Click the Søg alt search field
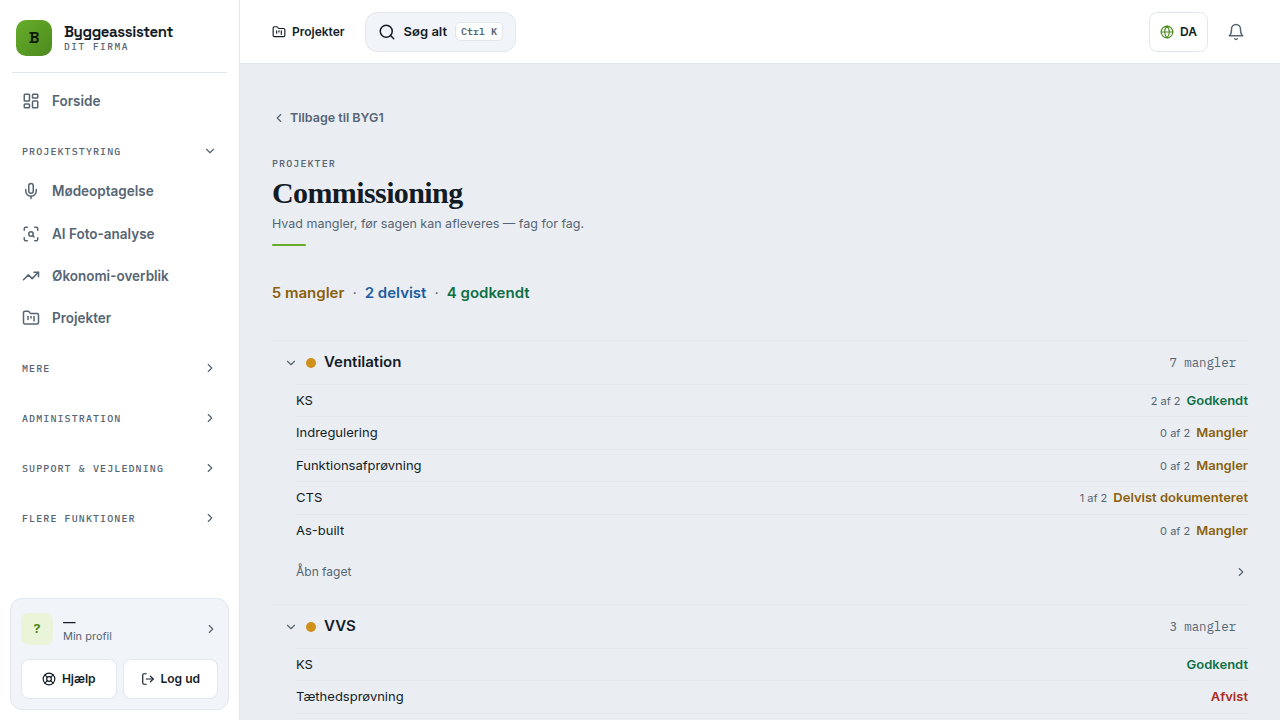 coord(440,32)
